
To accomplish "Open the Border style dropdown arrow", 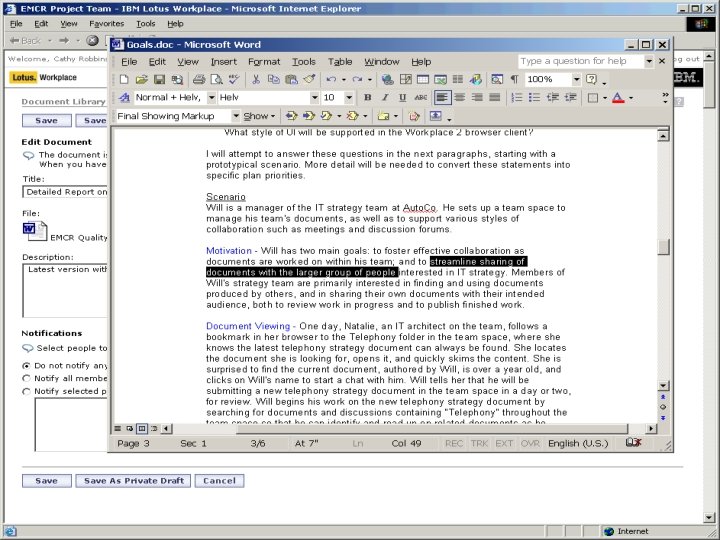I will coord(605,98).
